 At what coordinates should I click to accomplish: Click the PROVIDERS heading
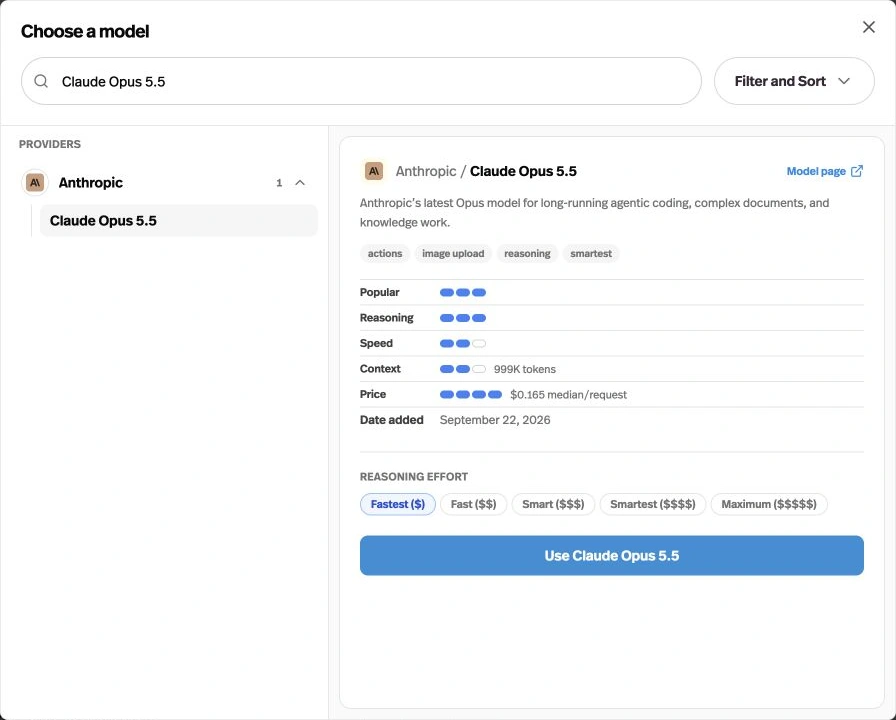50,144
